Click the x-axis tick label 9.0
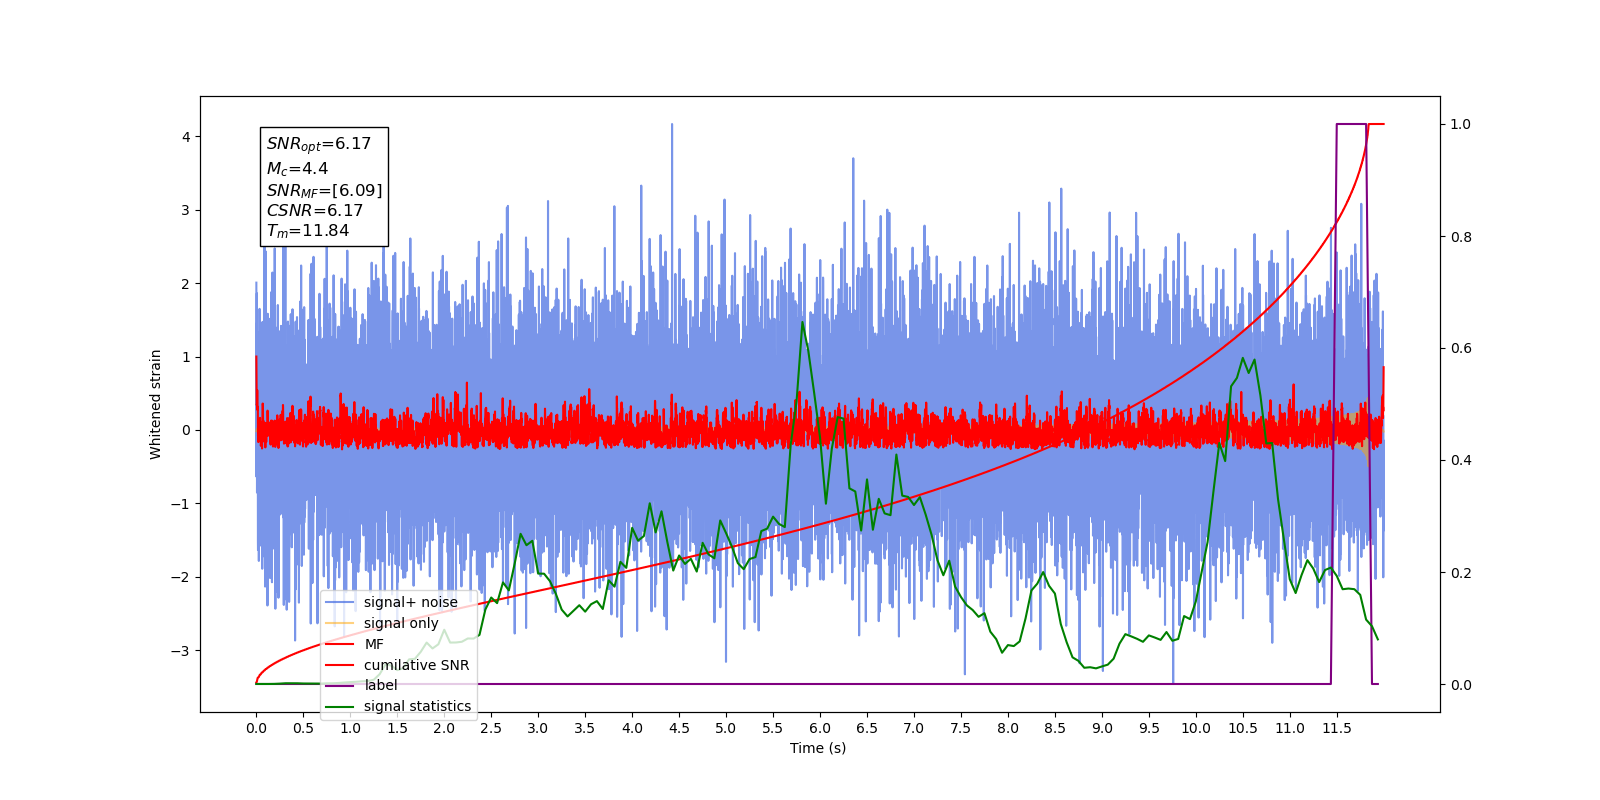Image resolution: width=1600 pixels, height=800 pixels. pyautogui.click(x=1102, y=728)
